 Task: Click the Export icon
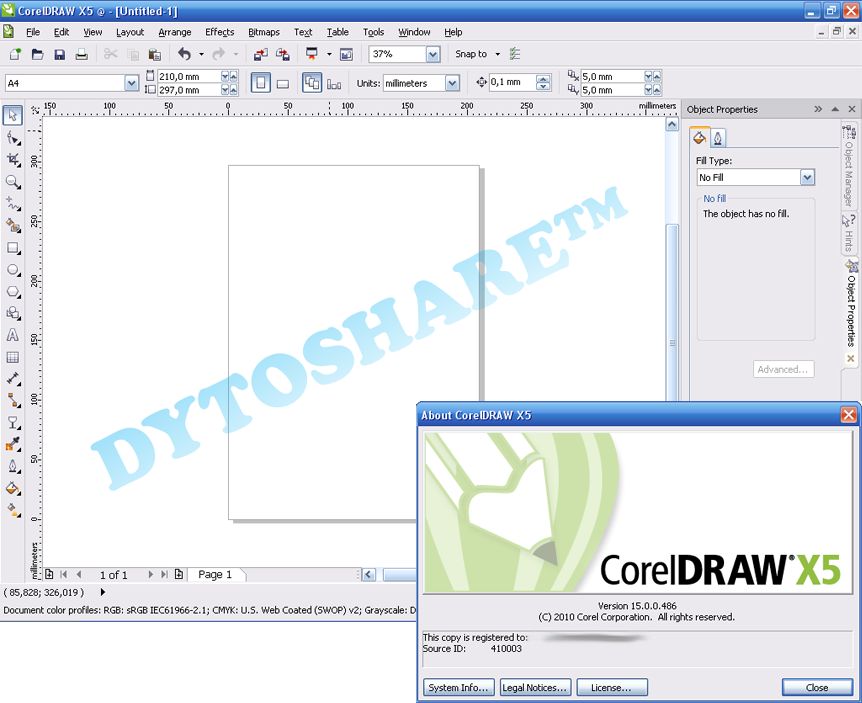click(283, 54)
